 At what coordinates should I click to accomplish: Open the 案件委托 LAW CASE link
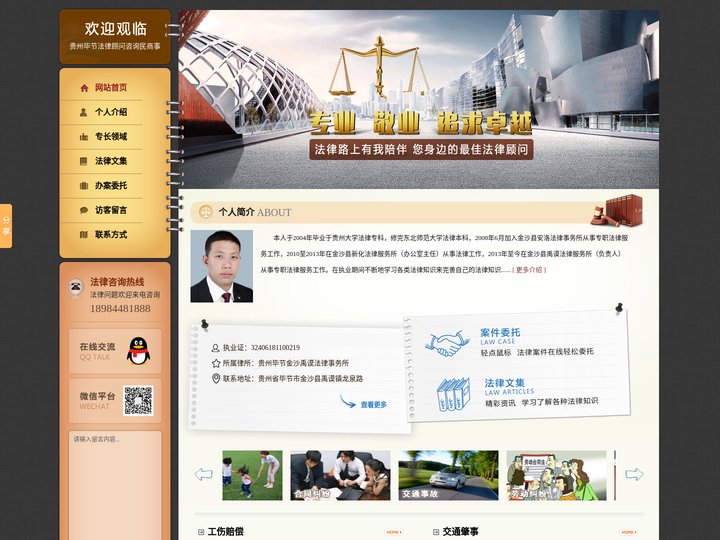(x=500, y=336)
